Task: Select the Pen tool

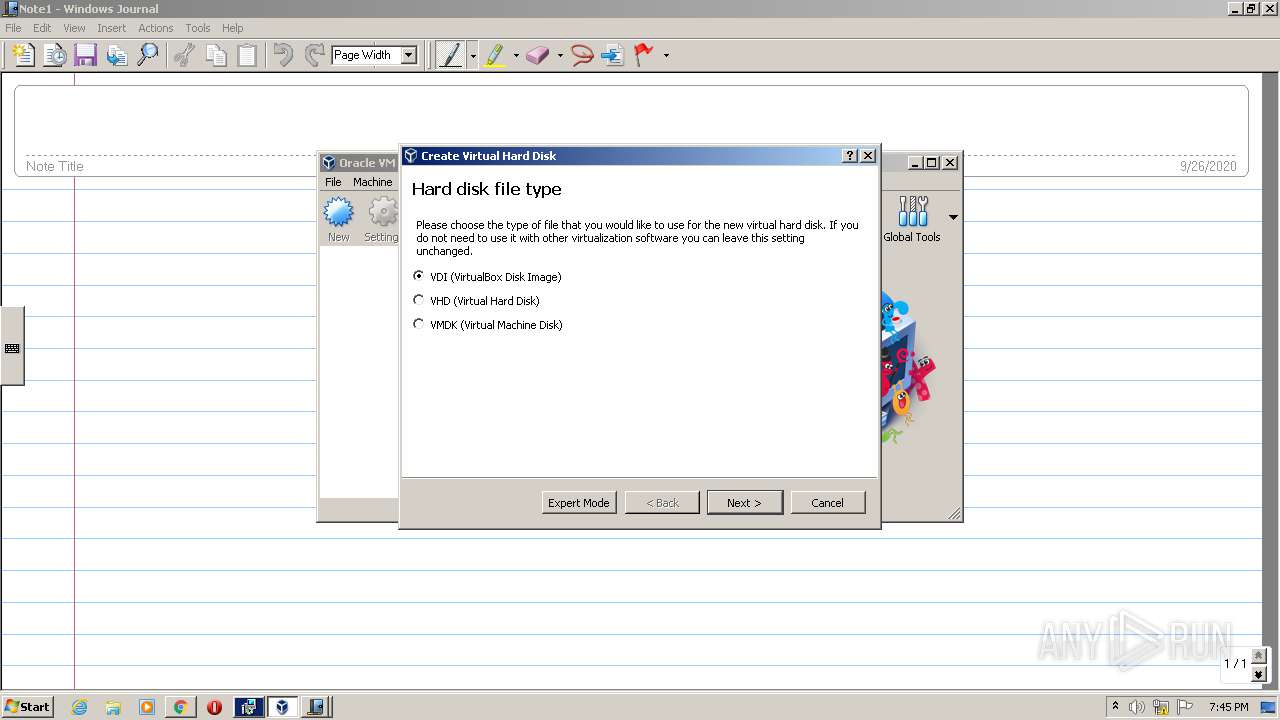Action: (x=451, y=55)
